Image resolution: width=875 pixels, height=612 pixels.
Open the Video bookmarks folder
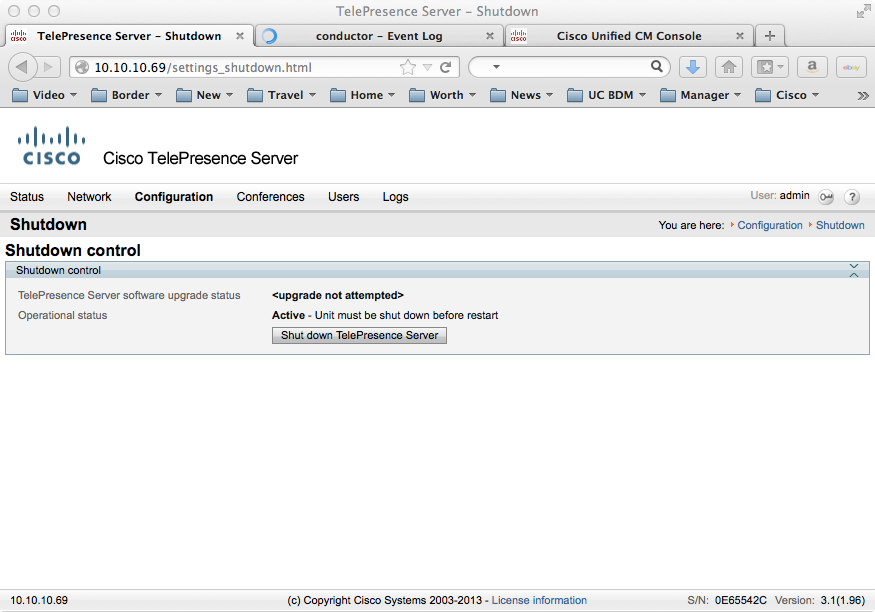[x=44, y=95]
